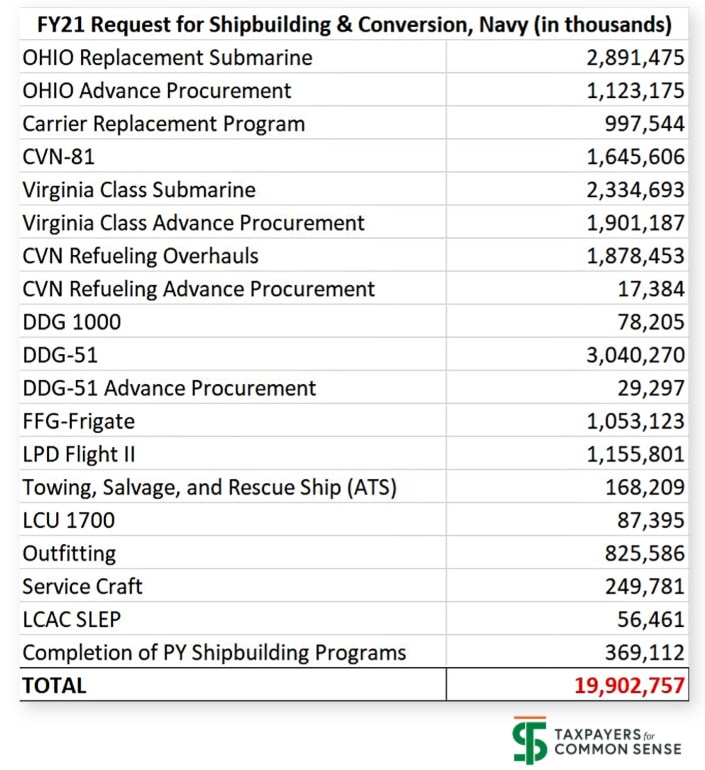
Task: Select the 'LCU 1700' row label
Action: pyautogui.click(x=69, y=521)
